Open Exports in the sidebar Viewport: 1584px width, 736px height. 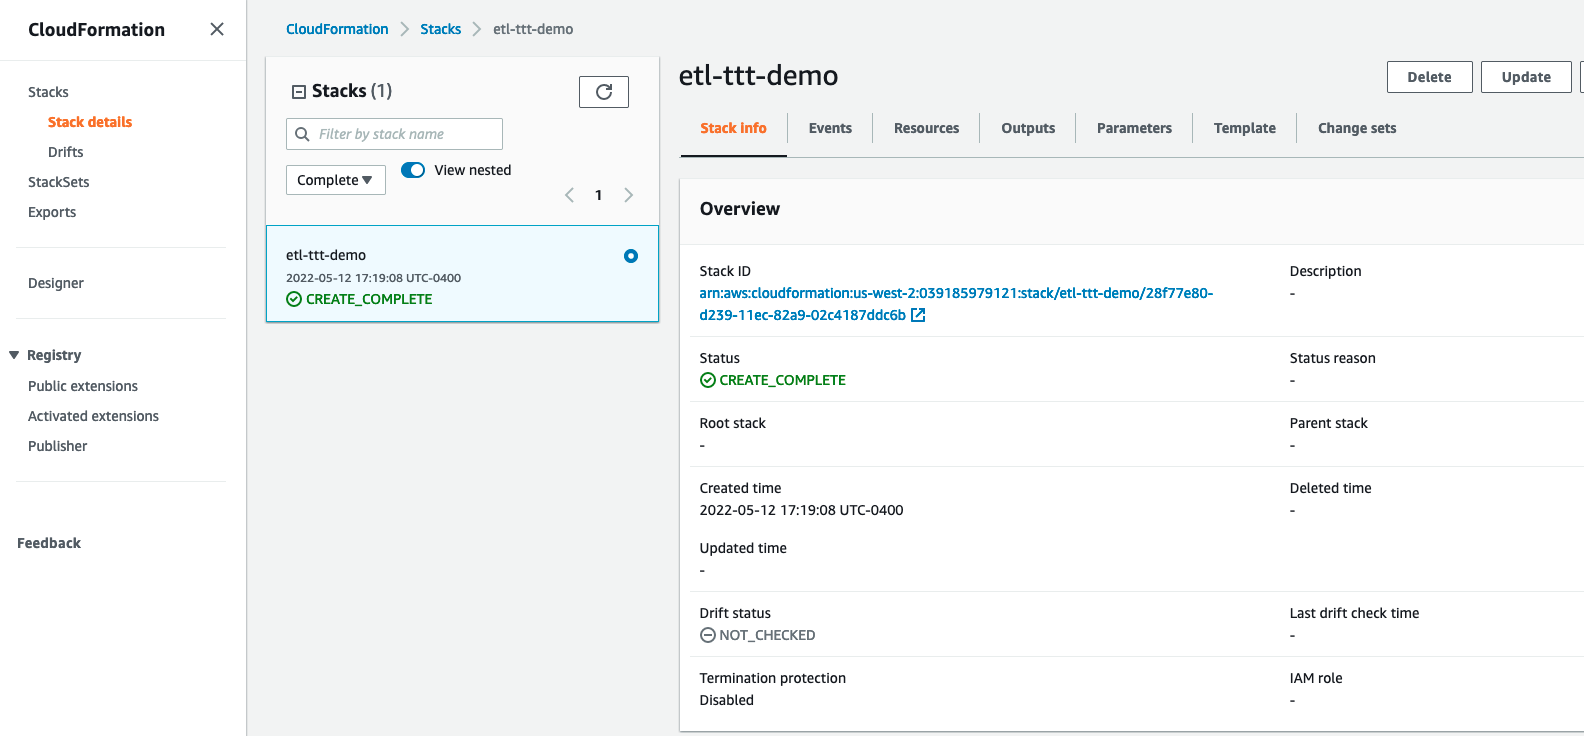[52, 212]
